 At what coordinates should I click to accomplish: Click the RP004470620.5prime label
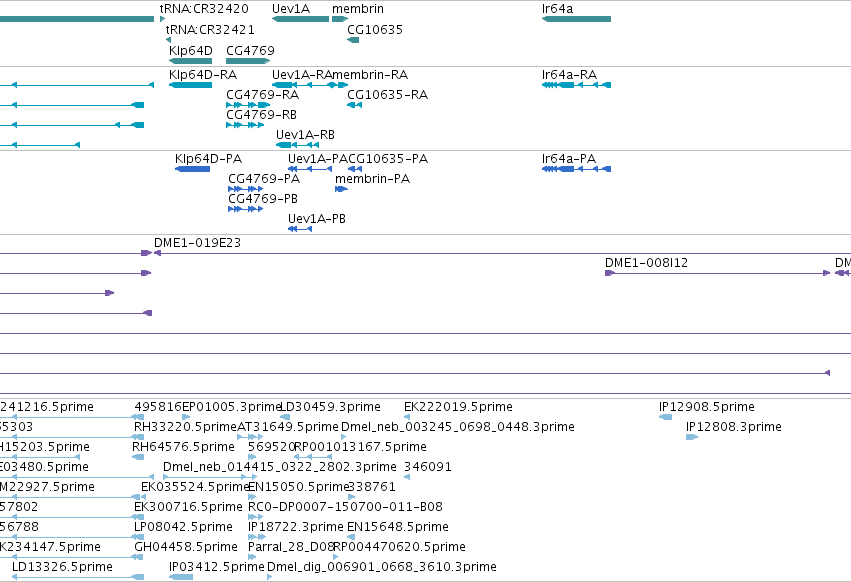pyautogui.click(x=399, y=547)
